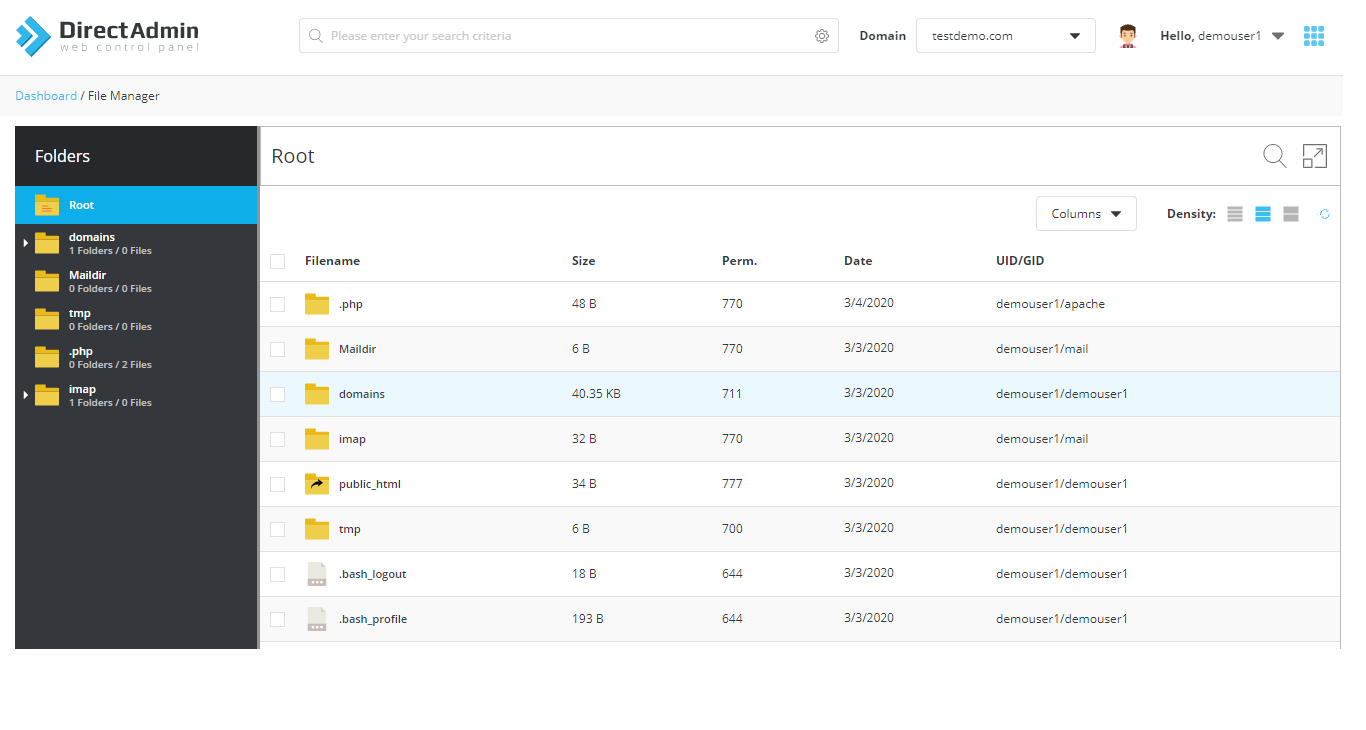The width and height of the screenshot is (1366, 730).
Task: Select compact density view
Action: 1235,214
